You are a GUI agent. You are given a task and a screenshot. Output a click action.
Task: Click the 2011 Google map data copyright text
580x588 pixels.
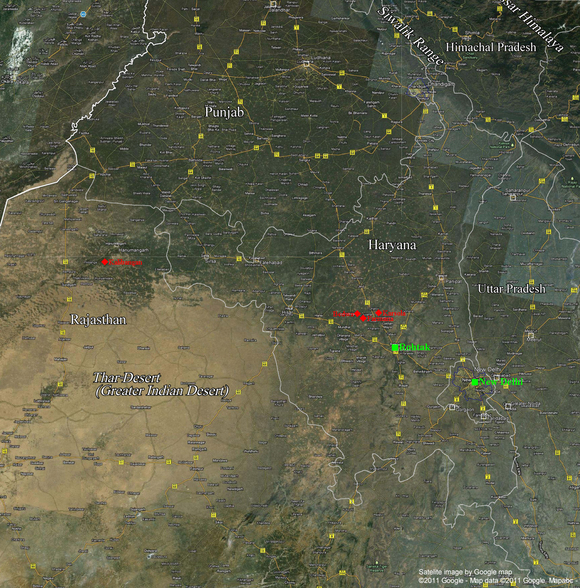(x=498, y=580)
